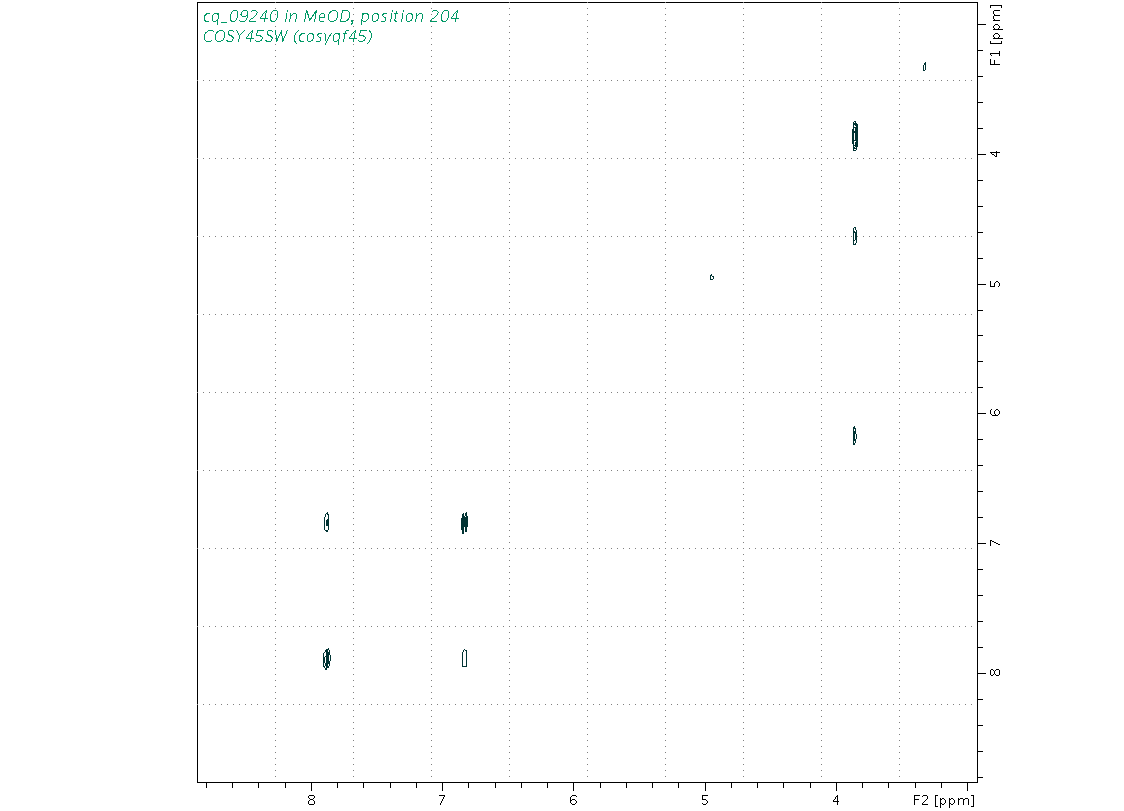The height and width of the screenshot is (811, 1124).
Task: Pick cross peak at F2 3.85, F1 6.15
Action: pyautogui.click(x=854, y=435)
